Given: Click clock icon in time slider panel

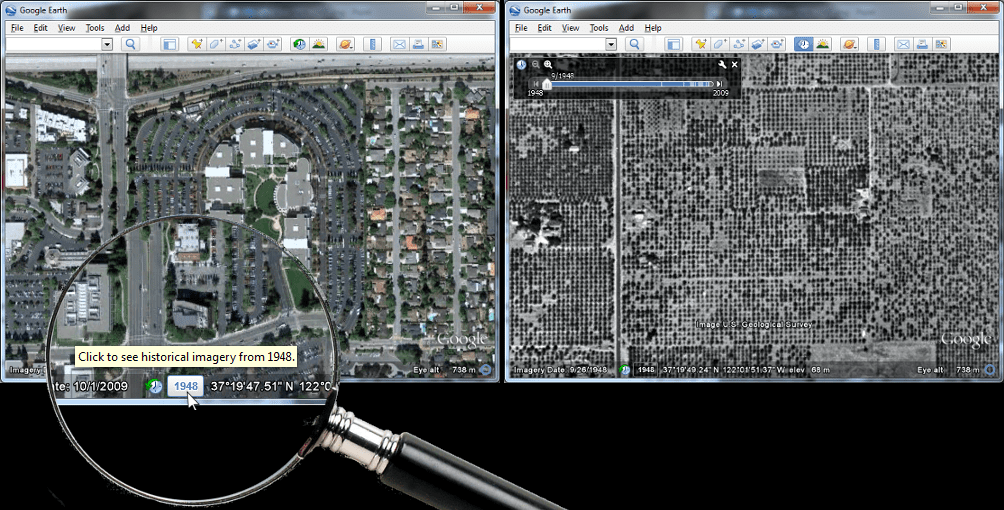Looking at the screenshot, I should point(522,65).
